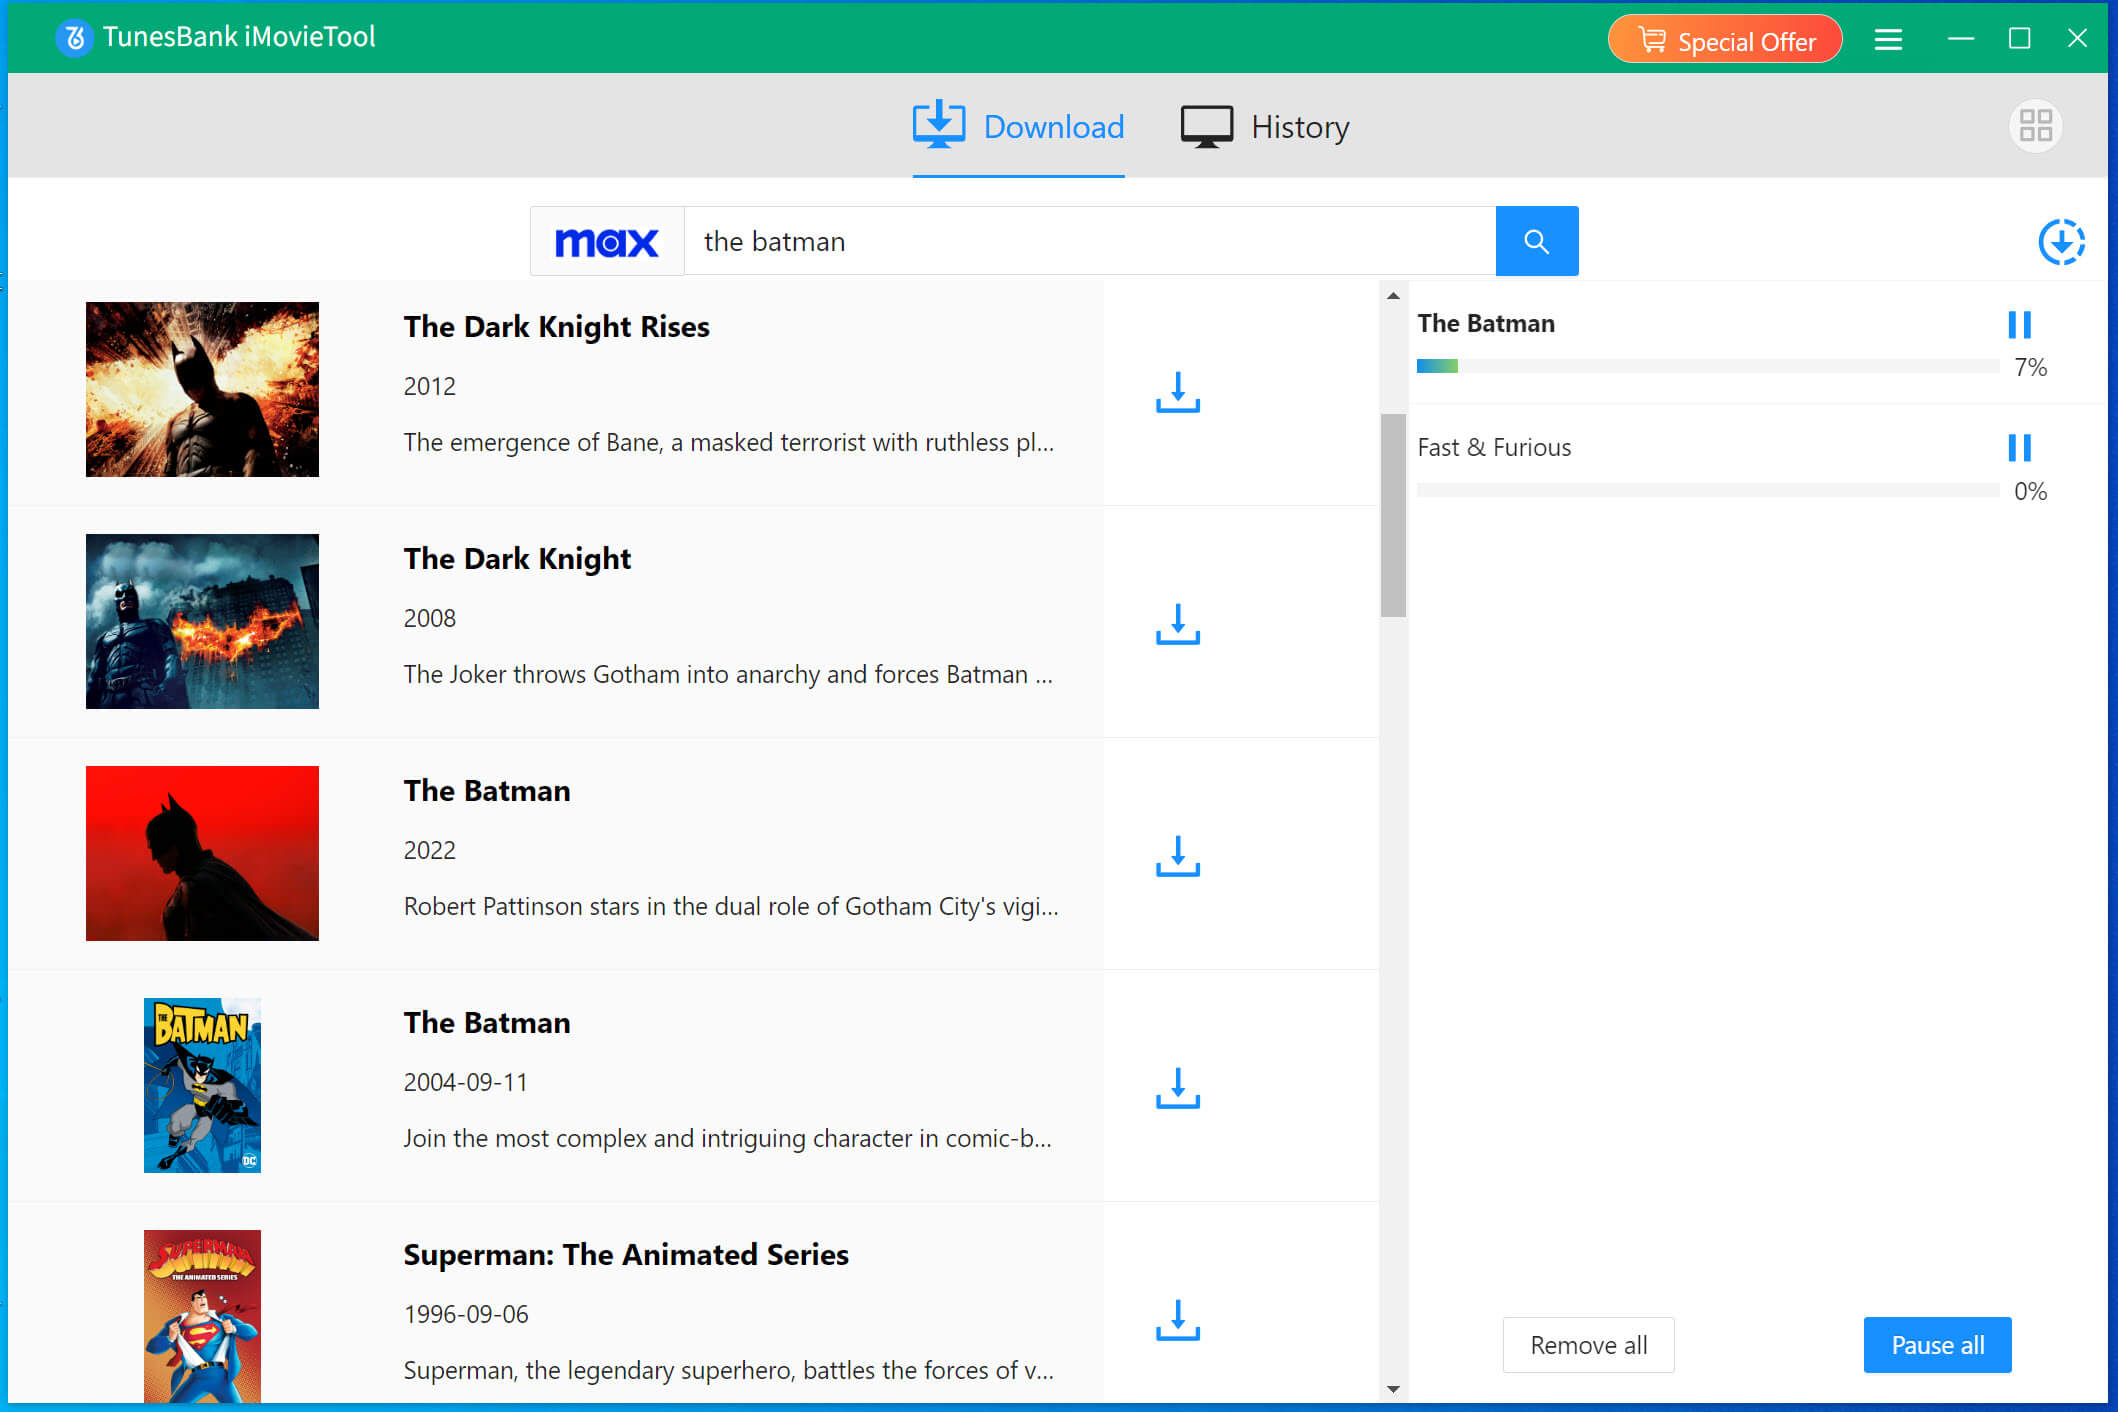Pause the Fast & Furious download
The width and height of the screenshot is (2118, 1412).
[2019, 447]
